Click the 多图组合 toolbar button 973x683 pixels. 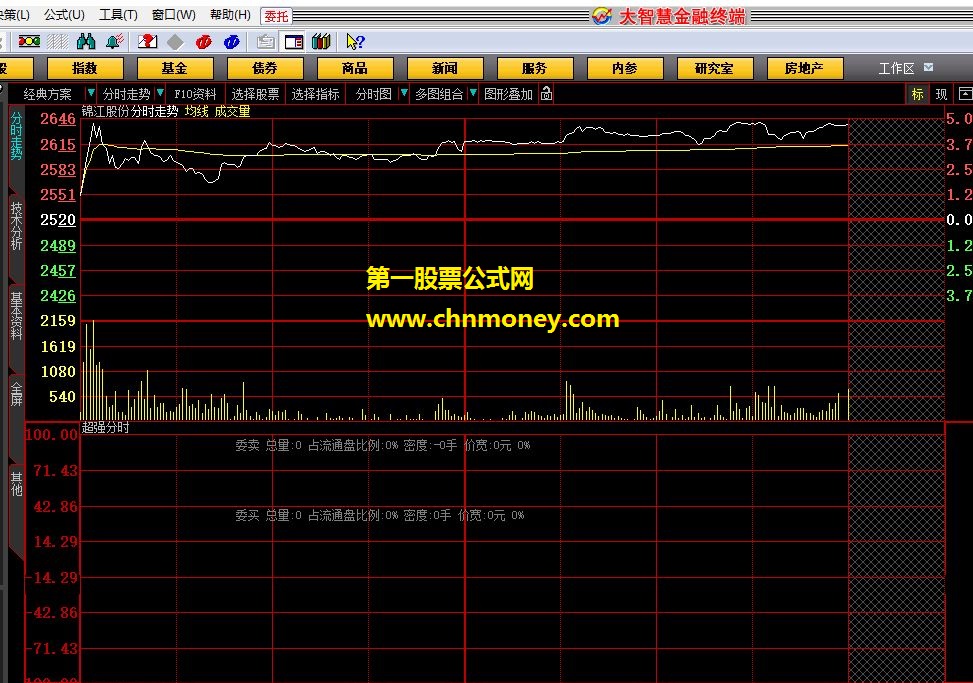point(439,94)
